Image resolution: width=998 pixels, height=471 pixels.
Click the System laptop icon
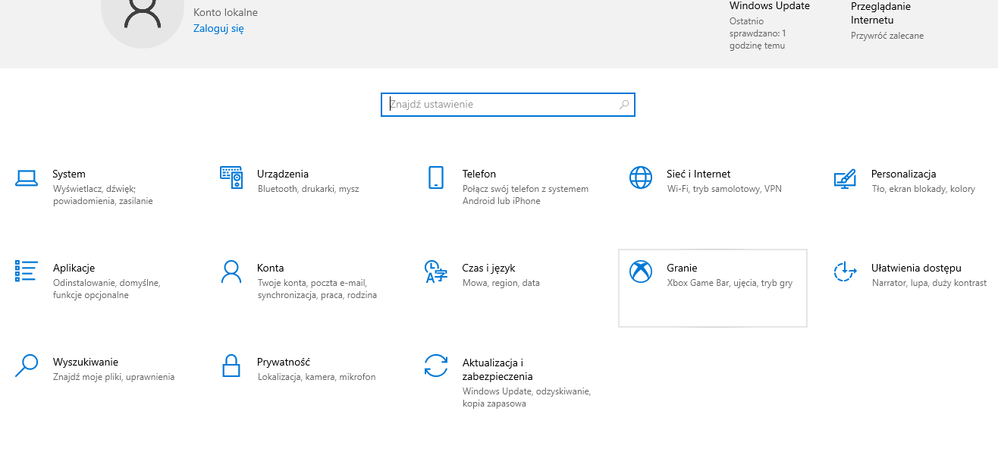coord(26,179)
